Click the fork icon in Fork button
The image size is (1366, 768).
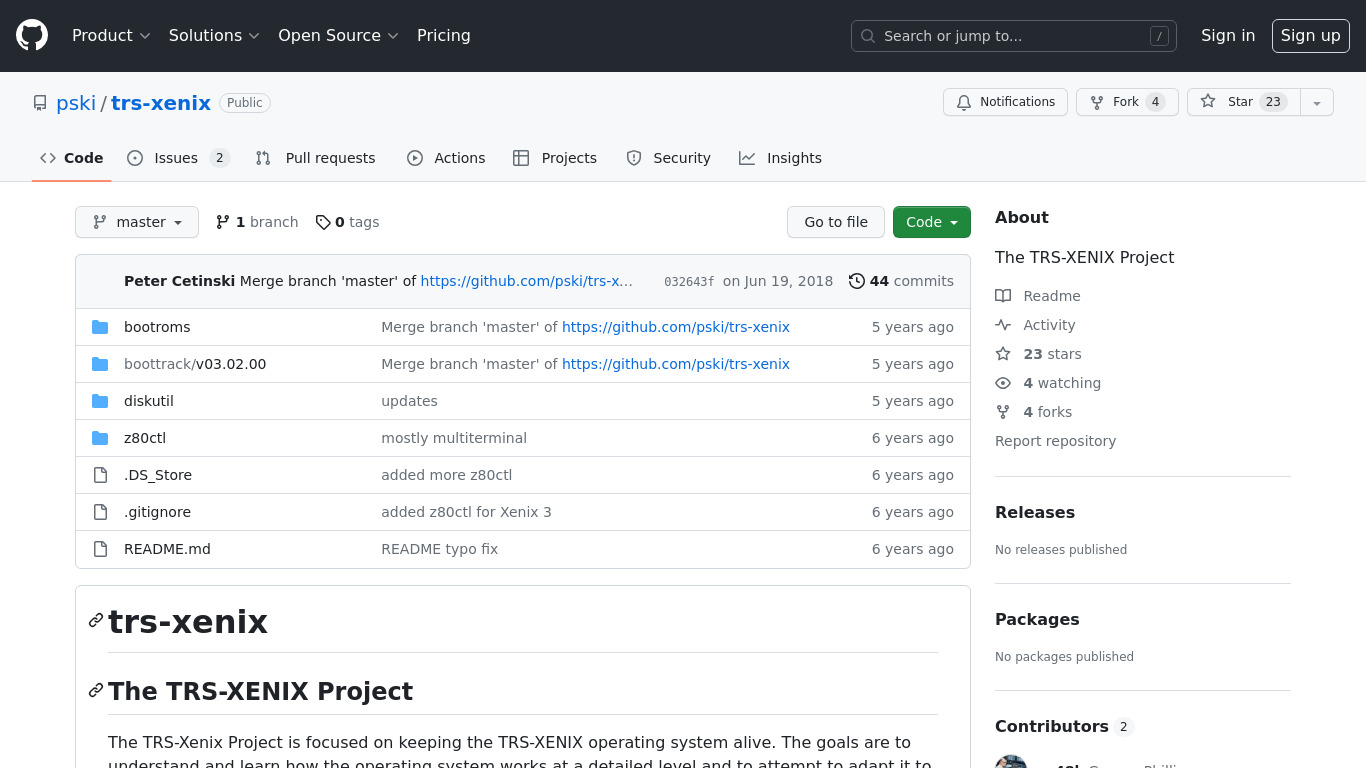[x=1097, y=102]
